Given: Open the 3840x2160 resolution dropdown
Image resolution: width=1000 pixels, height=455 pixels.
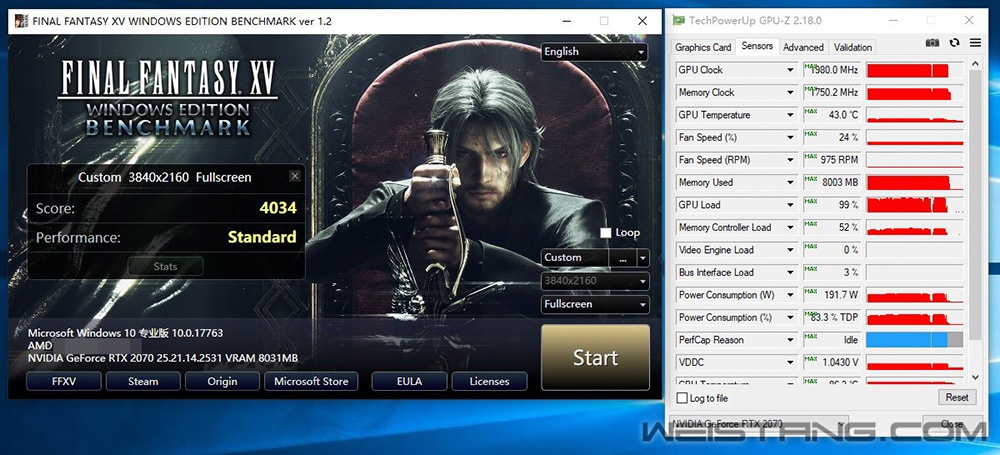Looking at the screenshot, I should [x=594, y=281].
